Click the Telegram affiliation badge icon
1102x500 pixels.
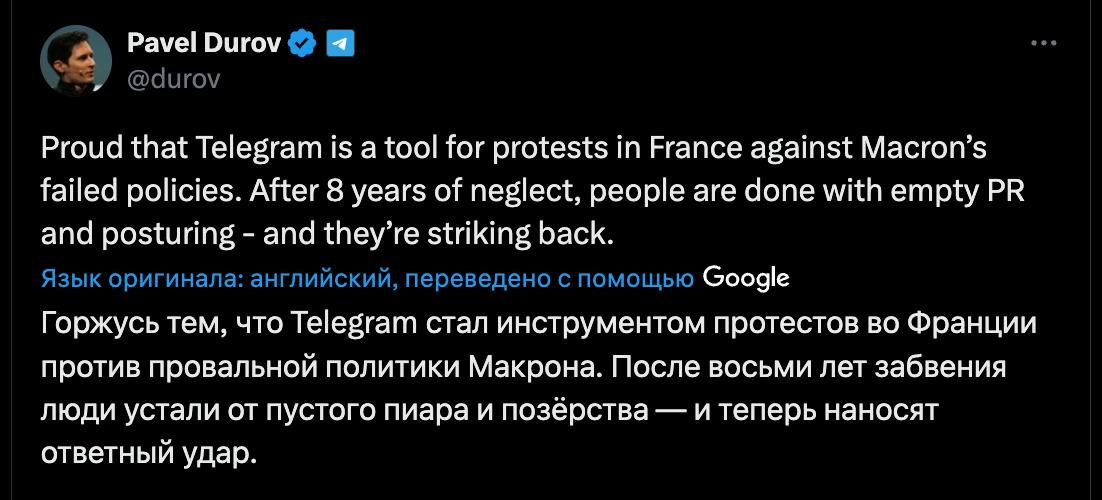(341, 43)
